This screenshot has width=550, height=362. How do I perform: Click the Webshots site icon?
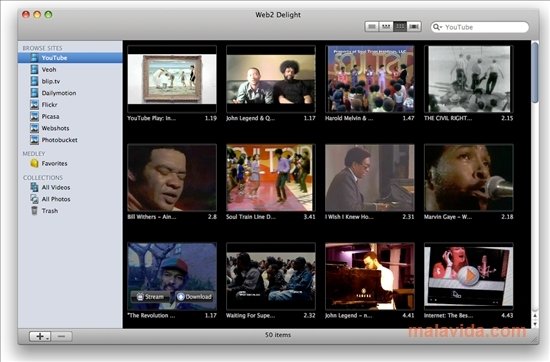tap(34, 128)
